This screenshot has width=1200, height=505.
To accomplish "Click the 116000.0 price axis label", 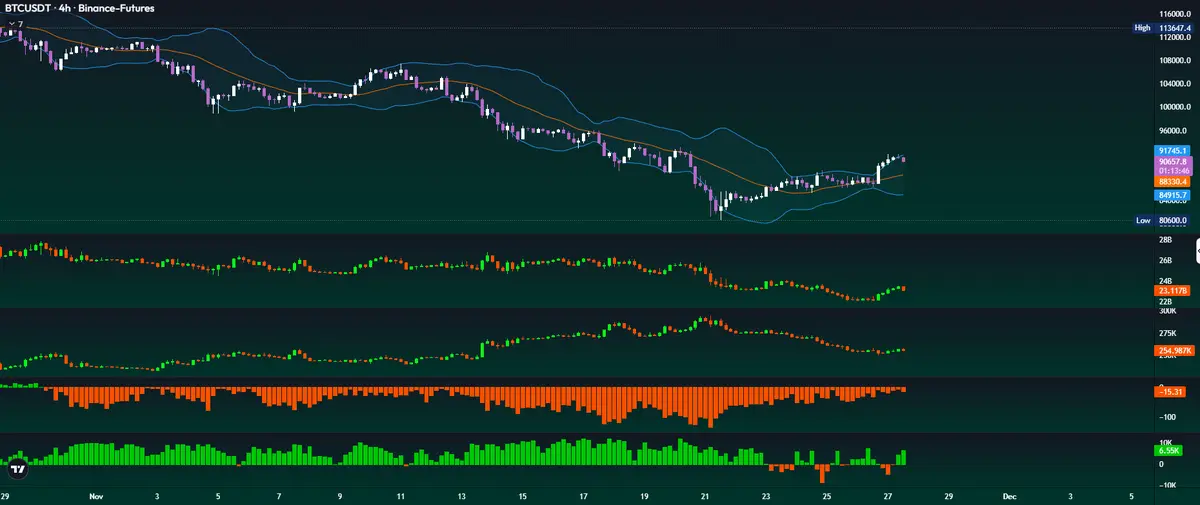I will click(1174, 14).
